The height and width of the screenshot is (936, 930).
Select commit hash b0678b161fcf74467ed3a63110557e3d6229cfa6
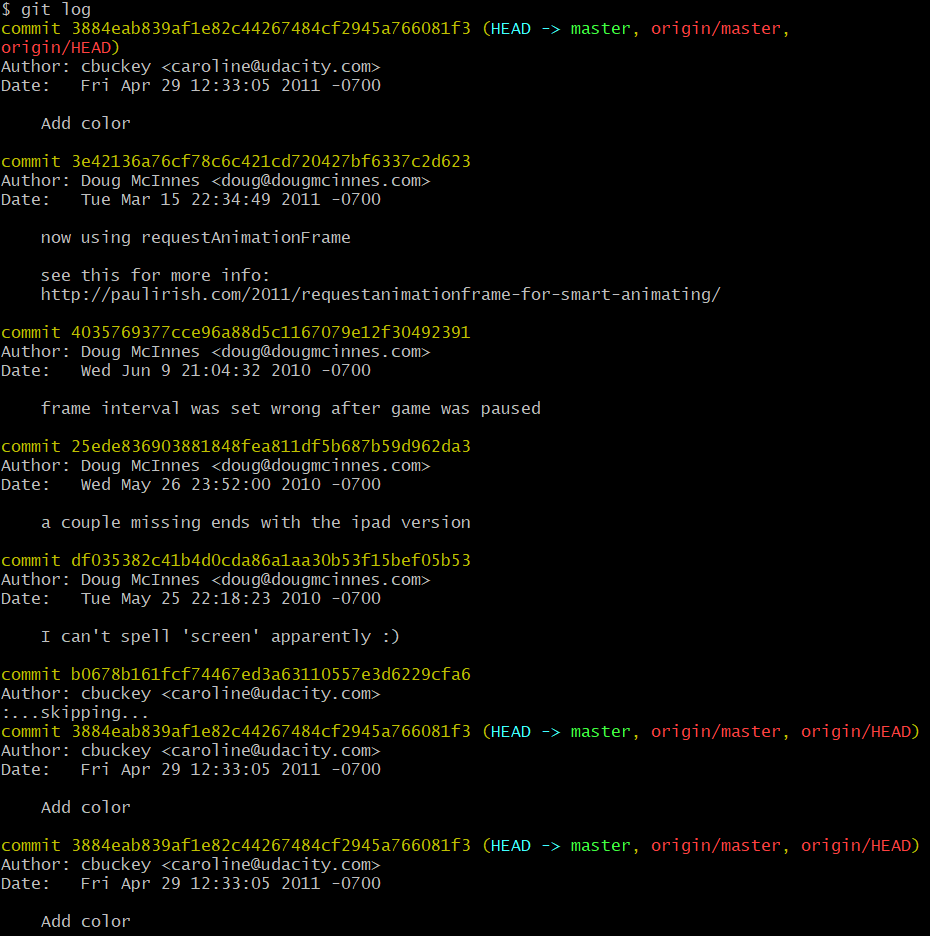271,675
